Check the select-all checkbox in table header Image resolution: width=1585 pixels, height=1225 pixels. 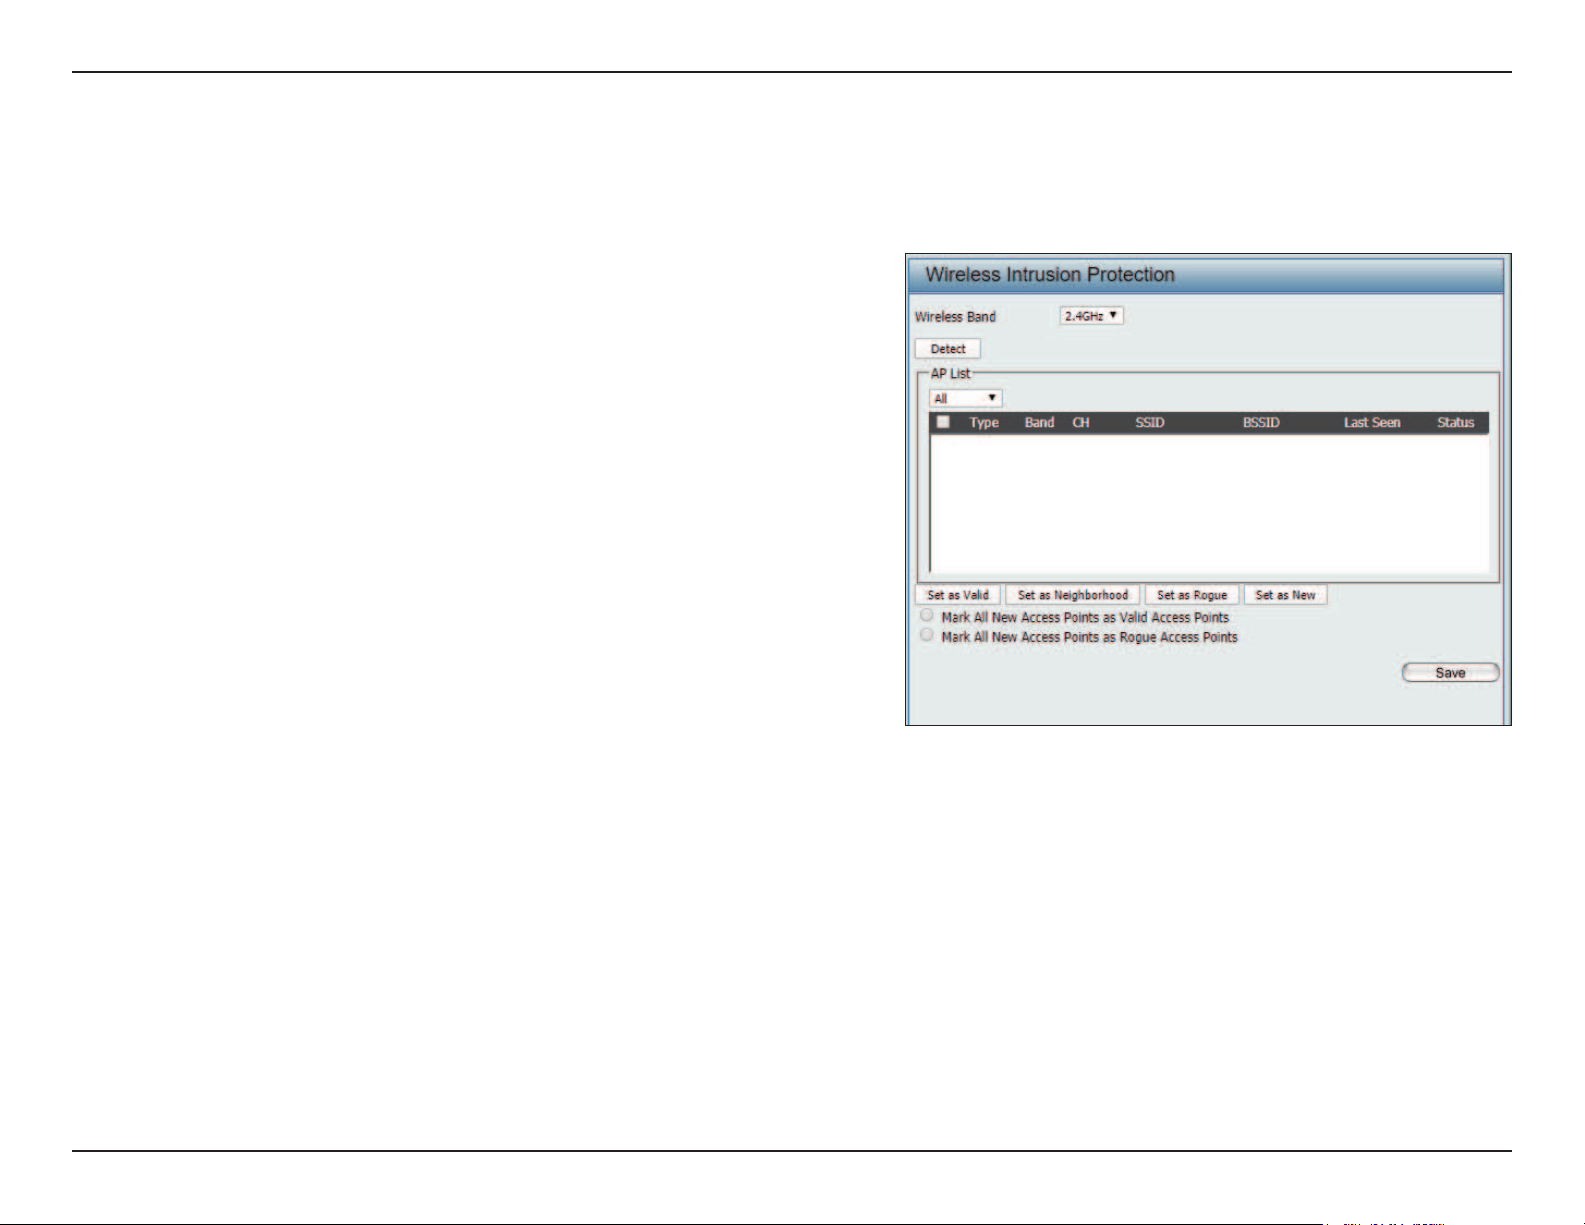coord(942,422)
